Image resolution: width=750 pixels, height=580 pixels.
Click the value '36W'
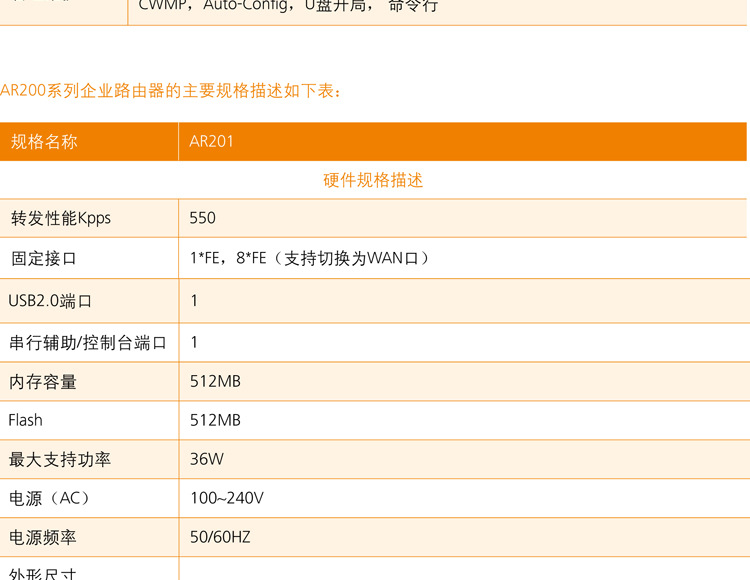coord(207,460)
